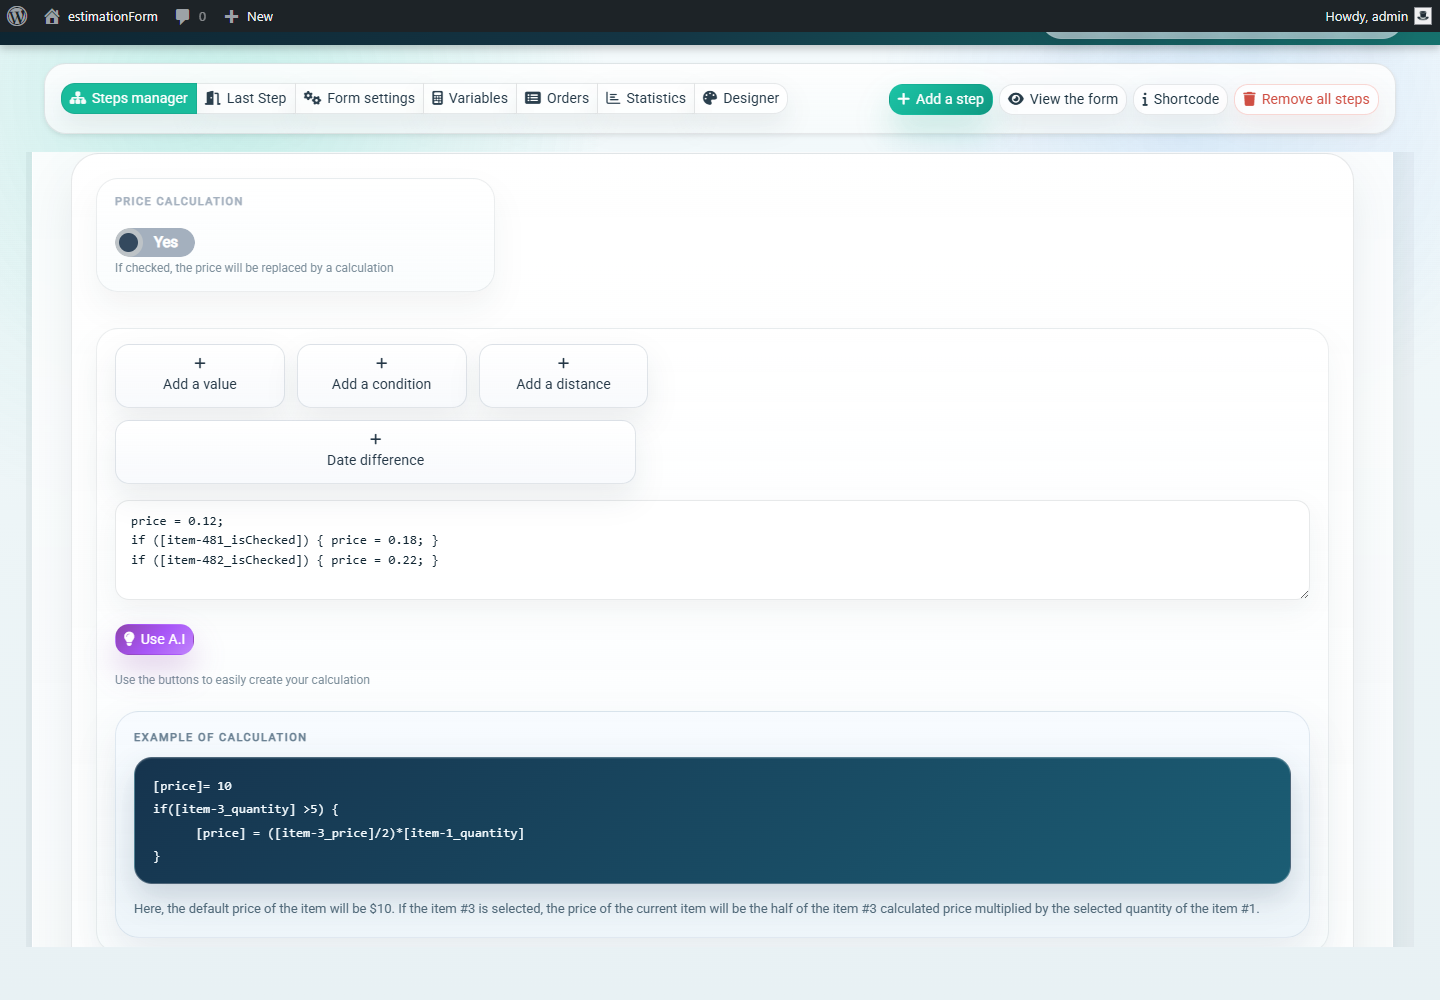
Task: Click the '[price]= 10' example line
Action: coord(192,786)
